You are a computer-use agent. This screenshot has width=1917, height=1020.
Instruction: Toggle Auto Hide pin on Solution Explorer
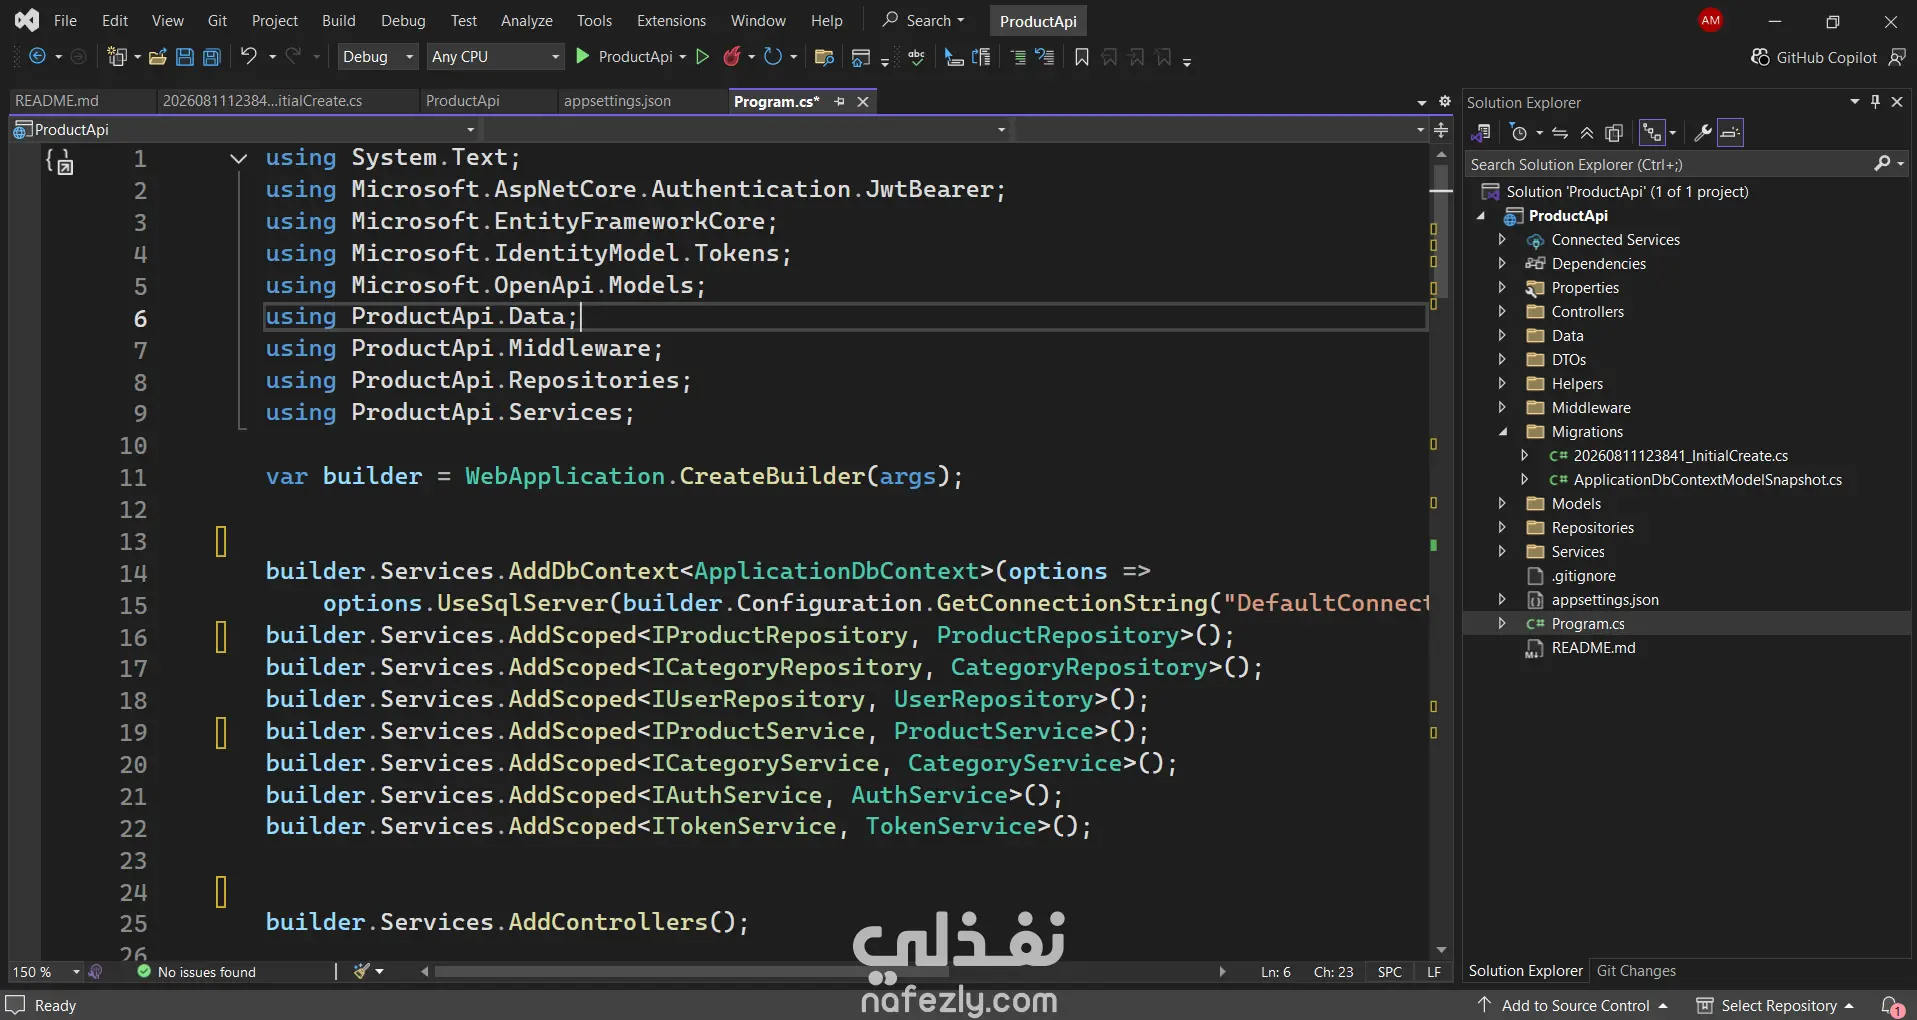pyautogui.click(x=1875, y=102)
